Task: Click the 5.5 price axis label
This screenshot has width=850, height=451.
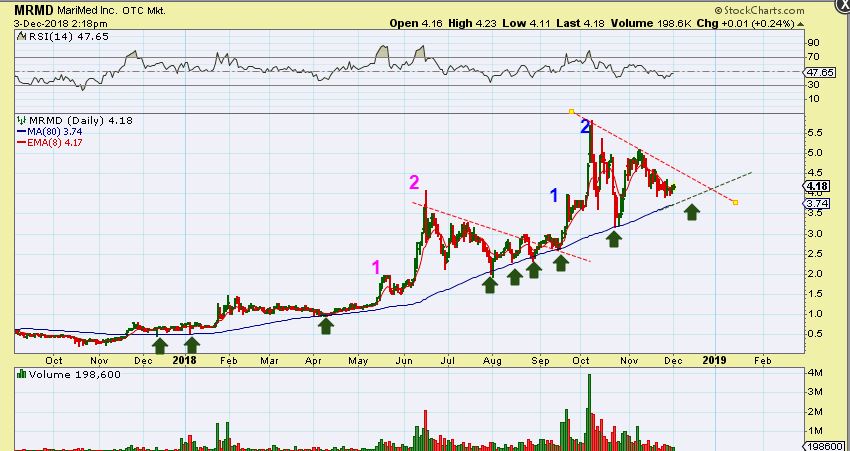Action: pyautogui.click(x=815, y=133)
